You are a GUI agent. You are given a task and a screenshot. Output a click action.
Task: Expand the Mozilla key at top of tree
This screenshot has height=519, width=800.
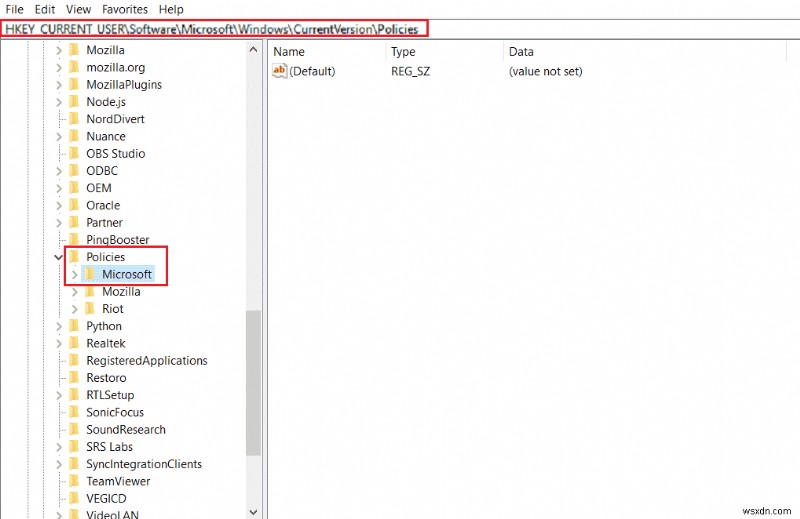tap(59, 51)
